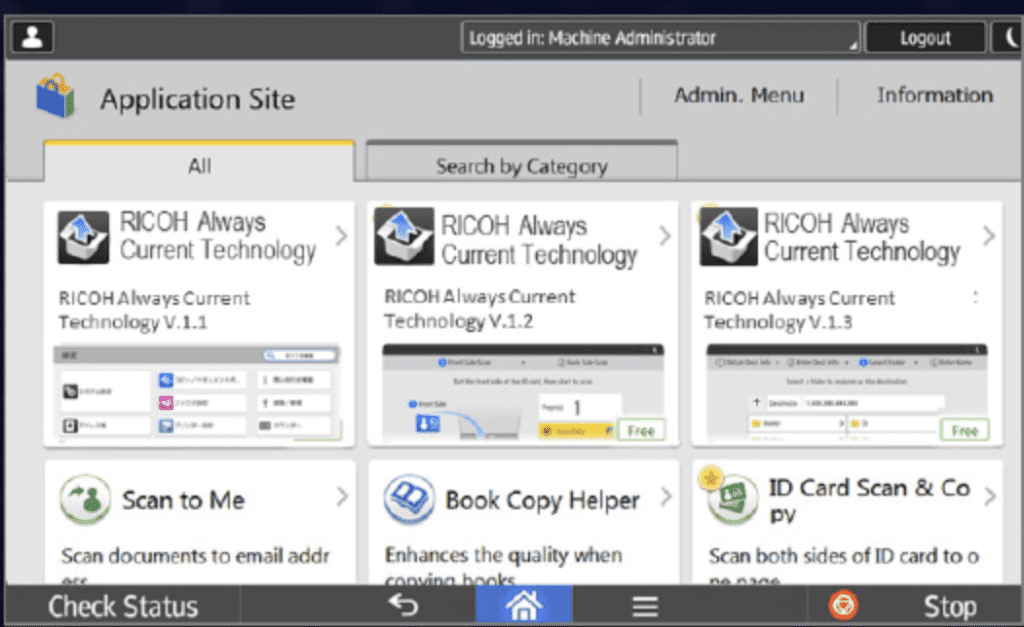
Task: Open the V.1.1 app screenshot thumbnail
Action: click(197, 393)
